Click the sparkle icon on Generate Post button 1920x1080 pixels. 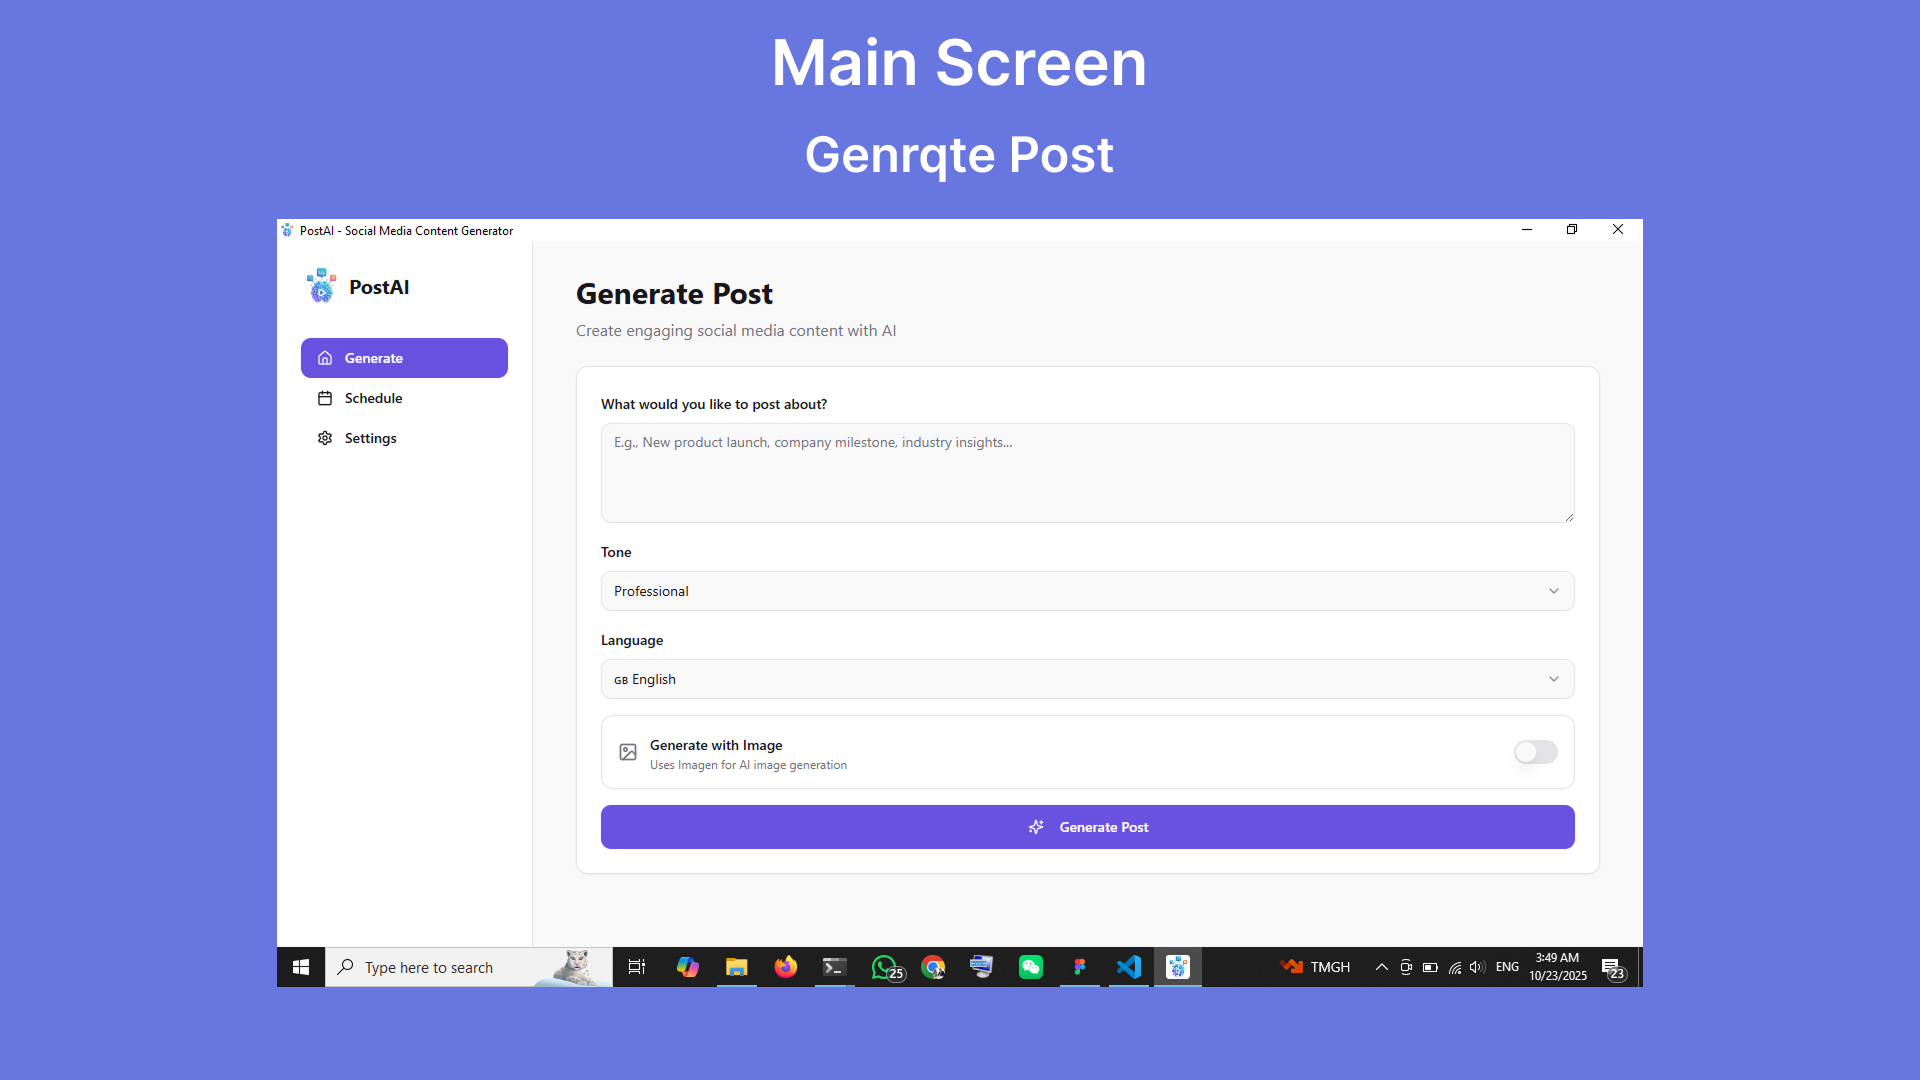[x=1036, y=827]
